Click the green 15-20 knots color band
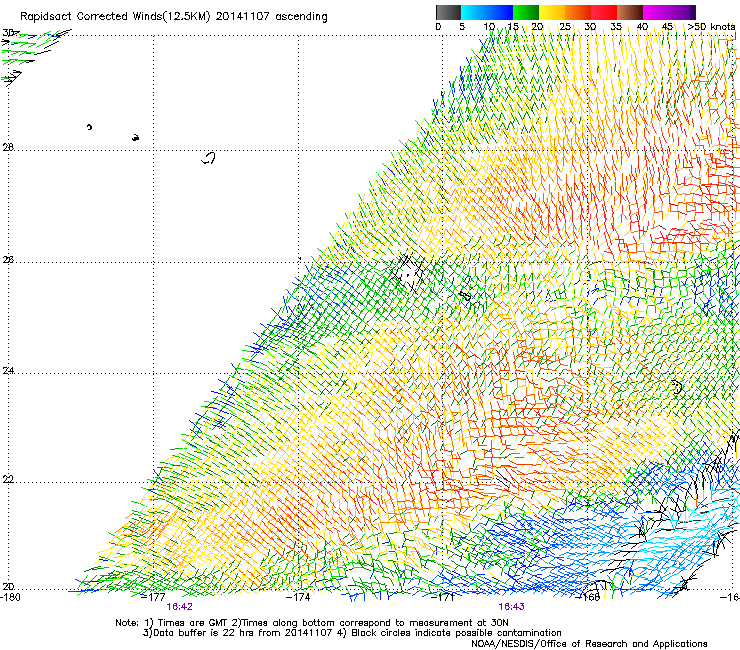This screenshot has width=740, height=650. [526, 12]
